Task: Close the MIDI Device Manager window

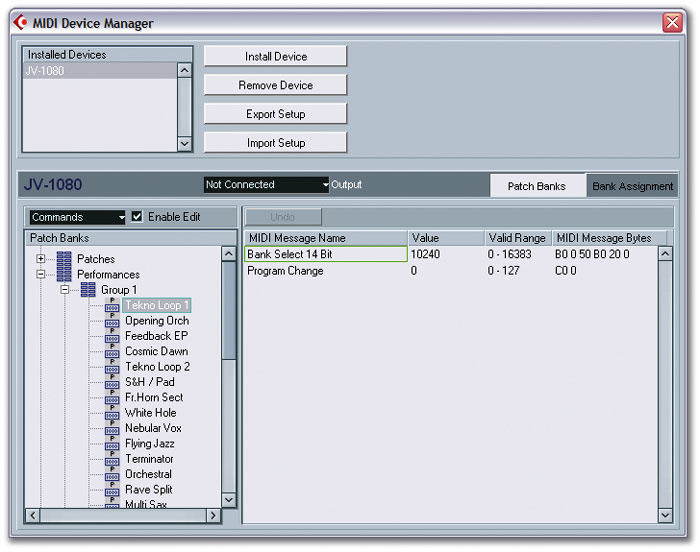Action: click(x=673, y=22)
